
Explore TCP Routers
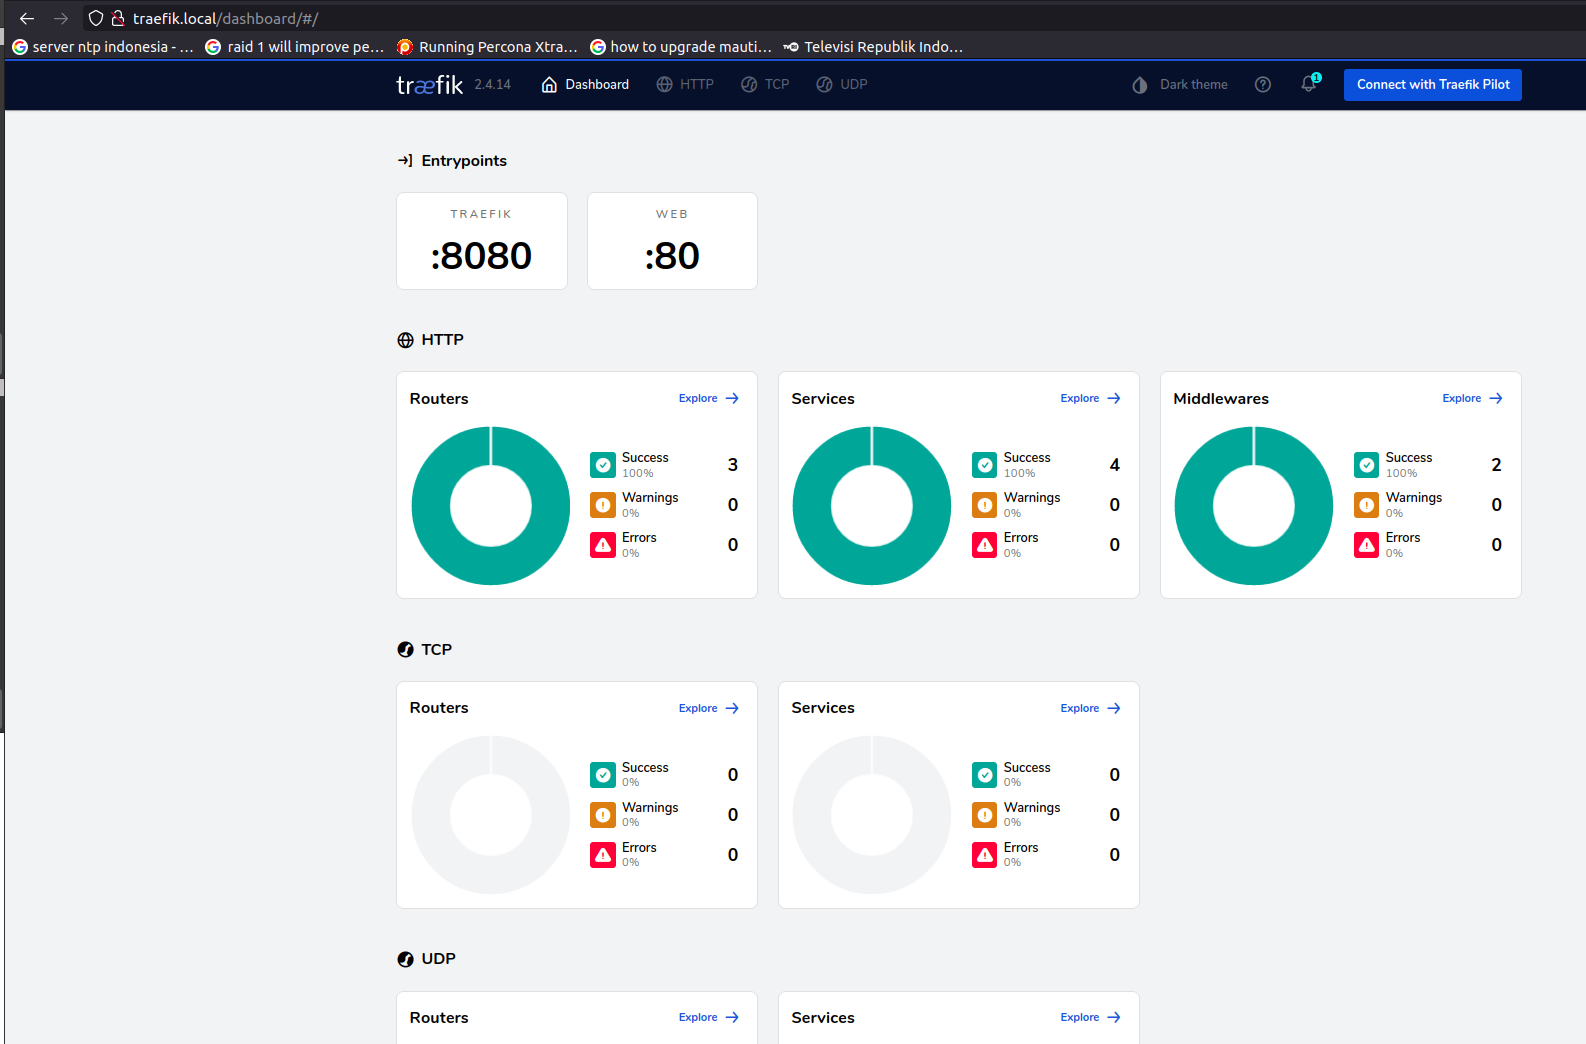point(709,708)
